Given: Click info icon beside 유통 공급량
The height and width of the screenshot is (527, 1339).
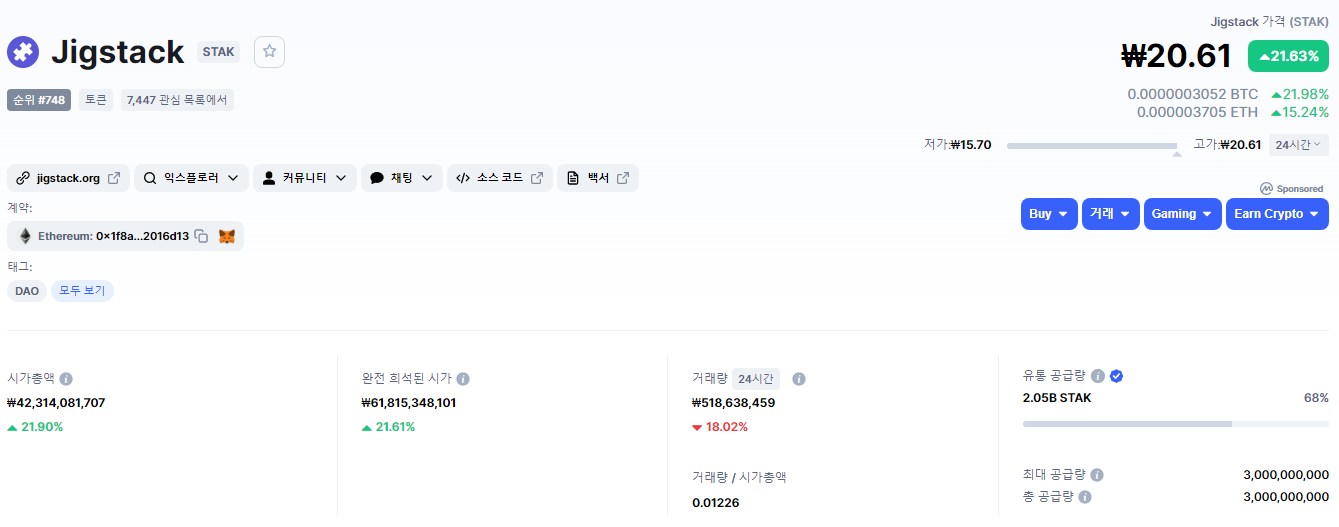Looking at the screenshot, I should pos(1098,376).
